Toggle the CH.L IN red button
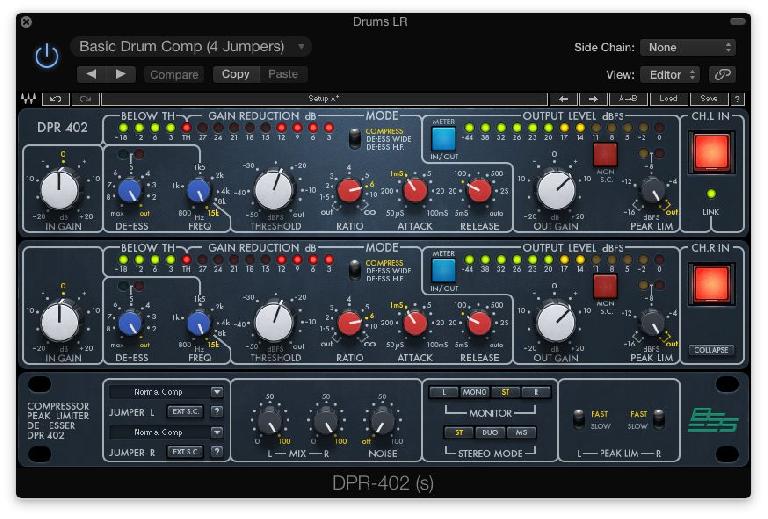This screenshot has height=519, width=768. (x=712, y=151)
